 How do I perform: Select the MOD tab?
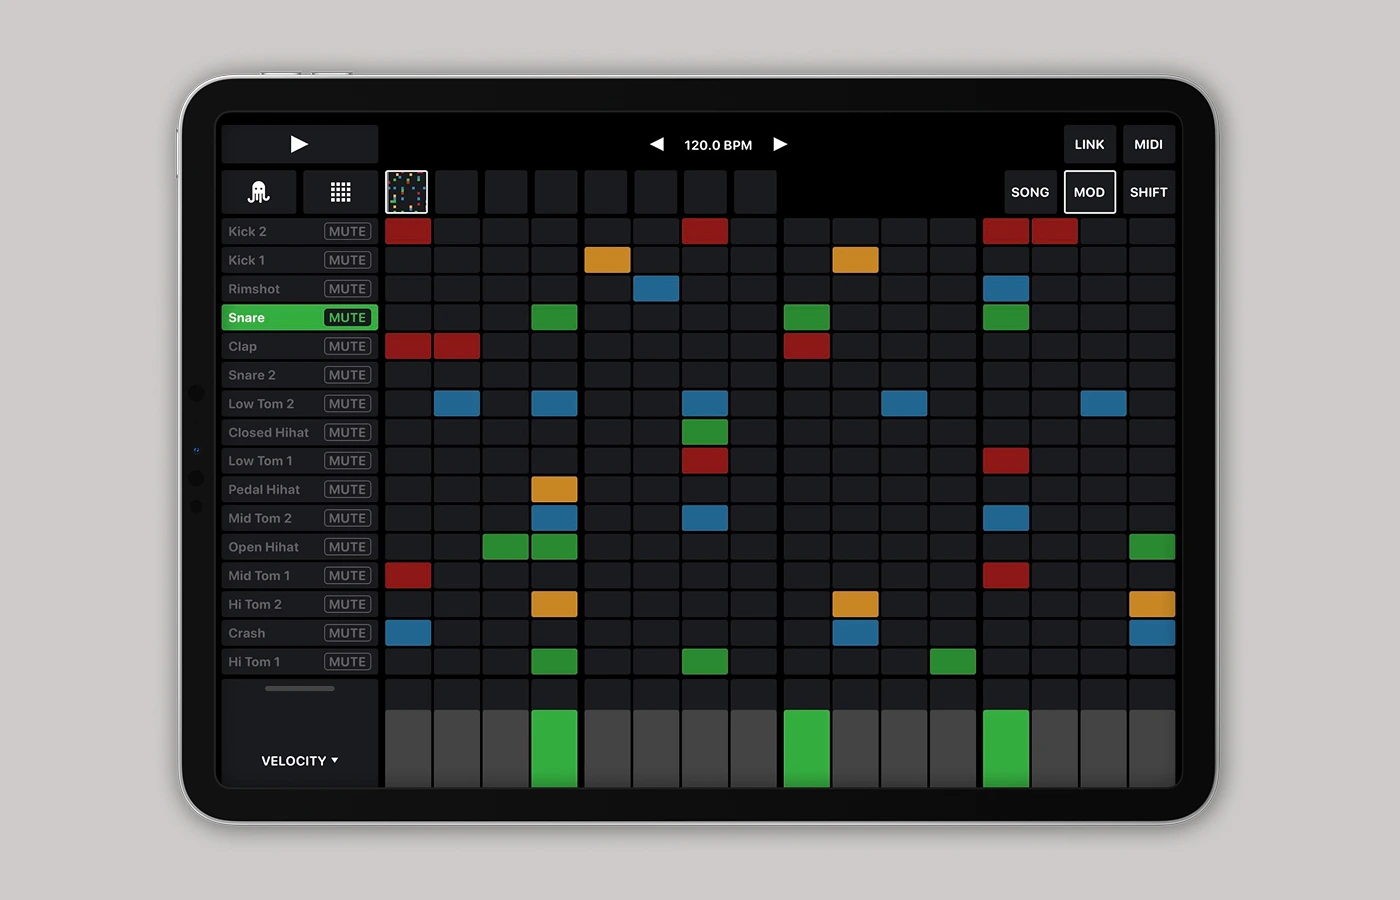tap(1089, 192)
